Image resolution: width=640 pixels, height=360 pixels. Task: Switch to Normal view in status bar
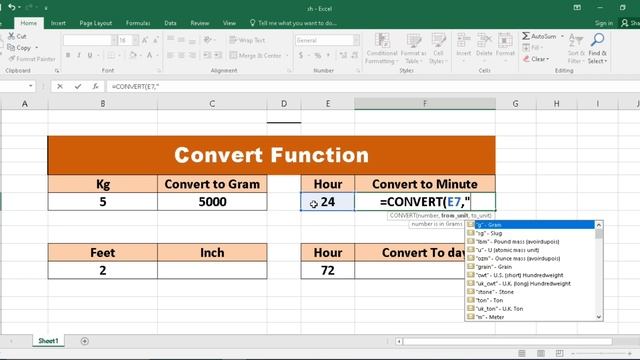522,353
